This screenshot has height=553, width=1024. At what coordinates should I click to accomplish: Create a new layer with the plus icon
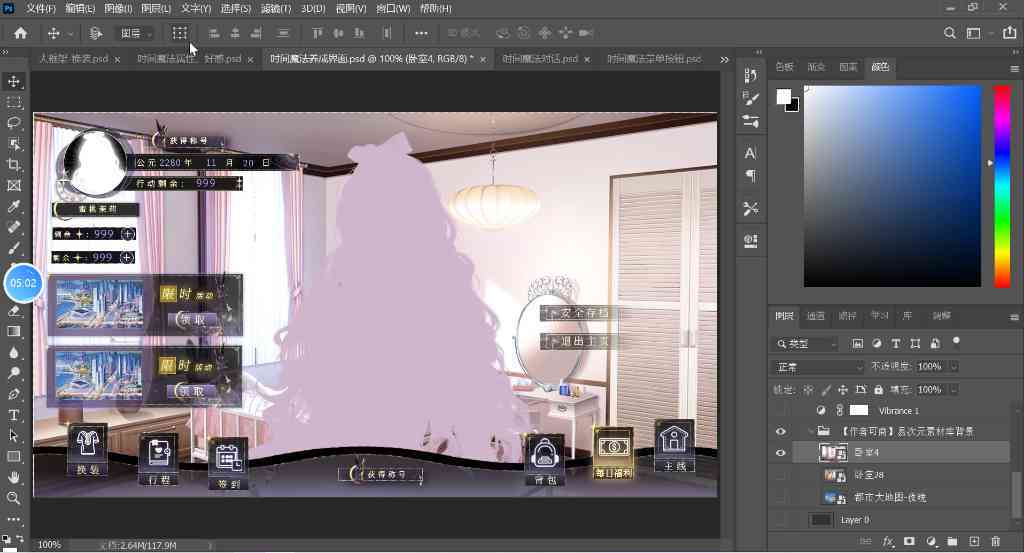click(x=974, y=541)
